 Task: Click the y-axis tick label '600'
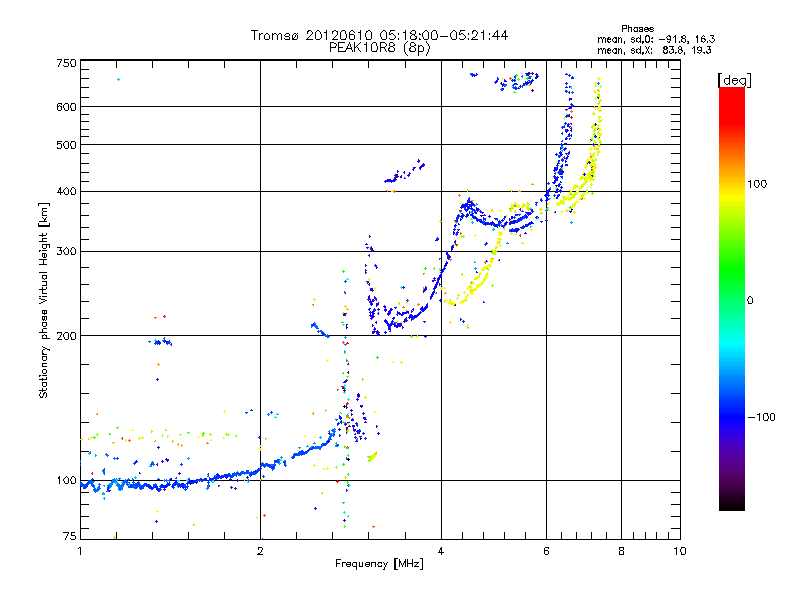(66, 107)
